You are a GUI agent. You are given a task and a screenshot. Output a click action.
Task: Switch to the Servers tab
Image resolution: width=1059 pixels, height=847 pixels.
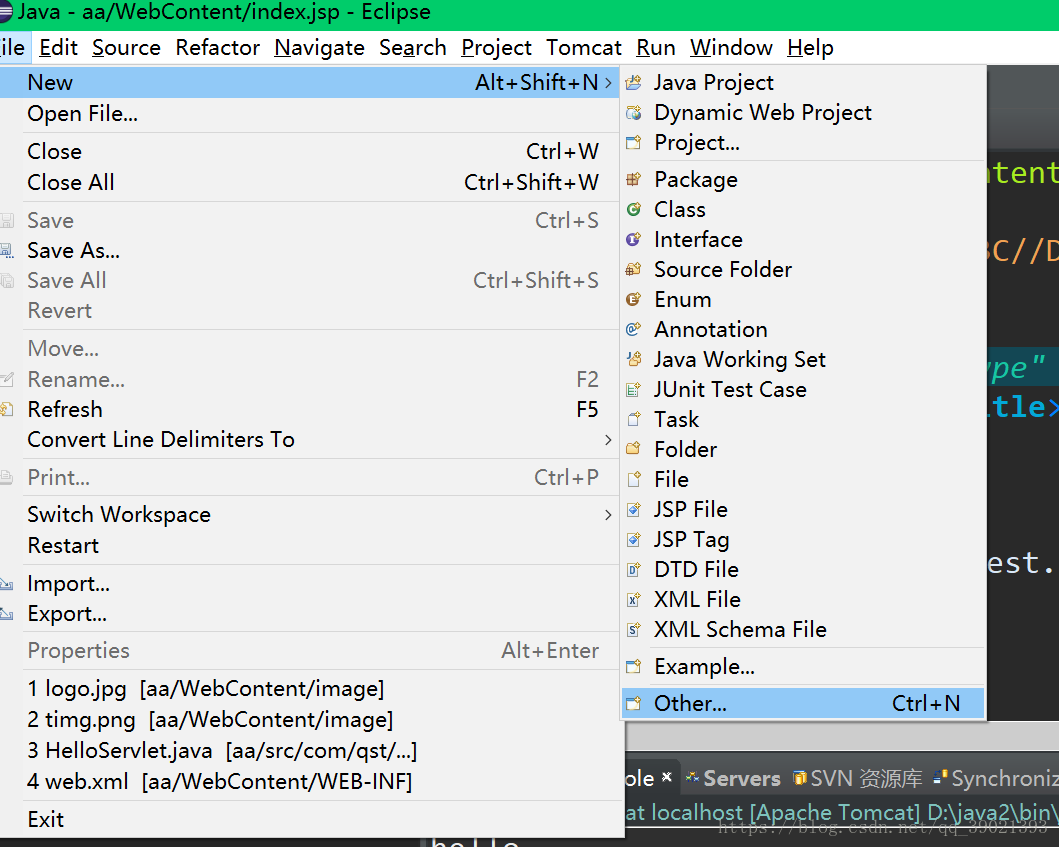point(740,778)
